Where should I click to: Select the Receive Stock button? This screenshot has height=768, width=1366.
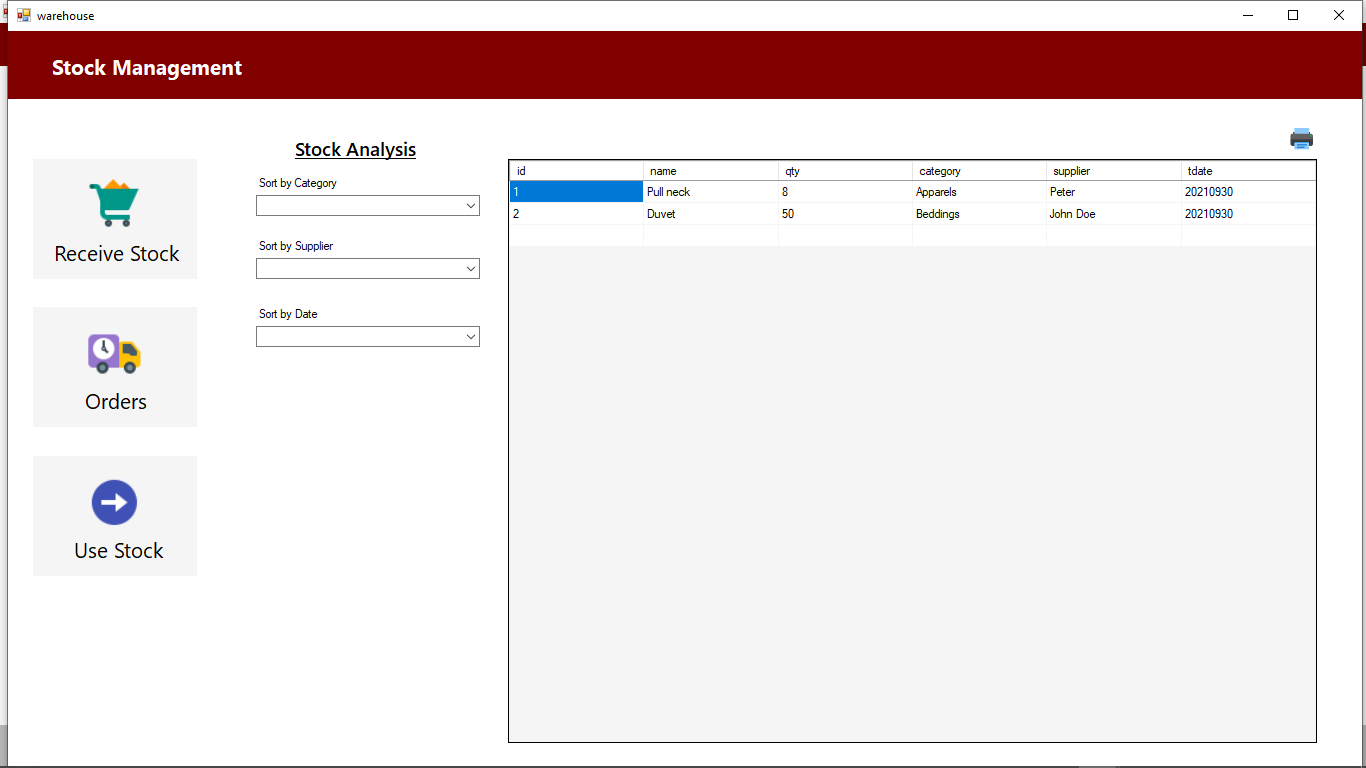click(114, 219)
